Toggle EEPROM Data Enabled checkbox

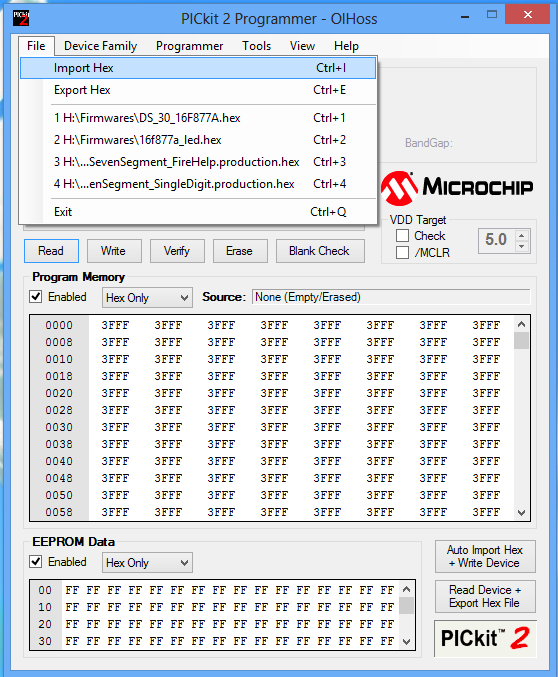coord(36,562)
